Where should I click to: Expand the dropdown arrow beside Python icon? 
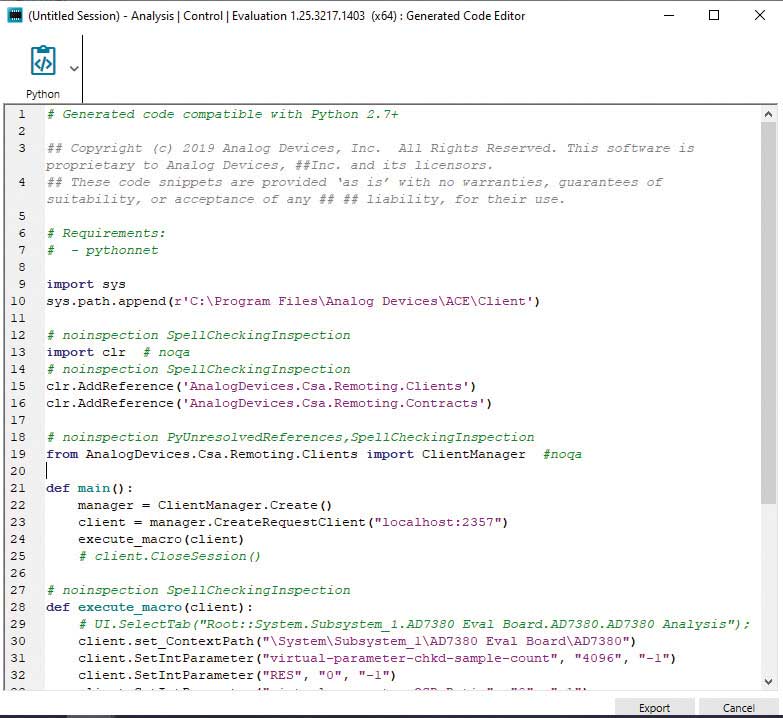click(x=74, y=69)
